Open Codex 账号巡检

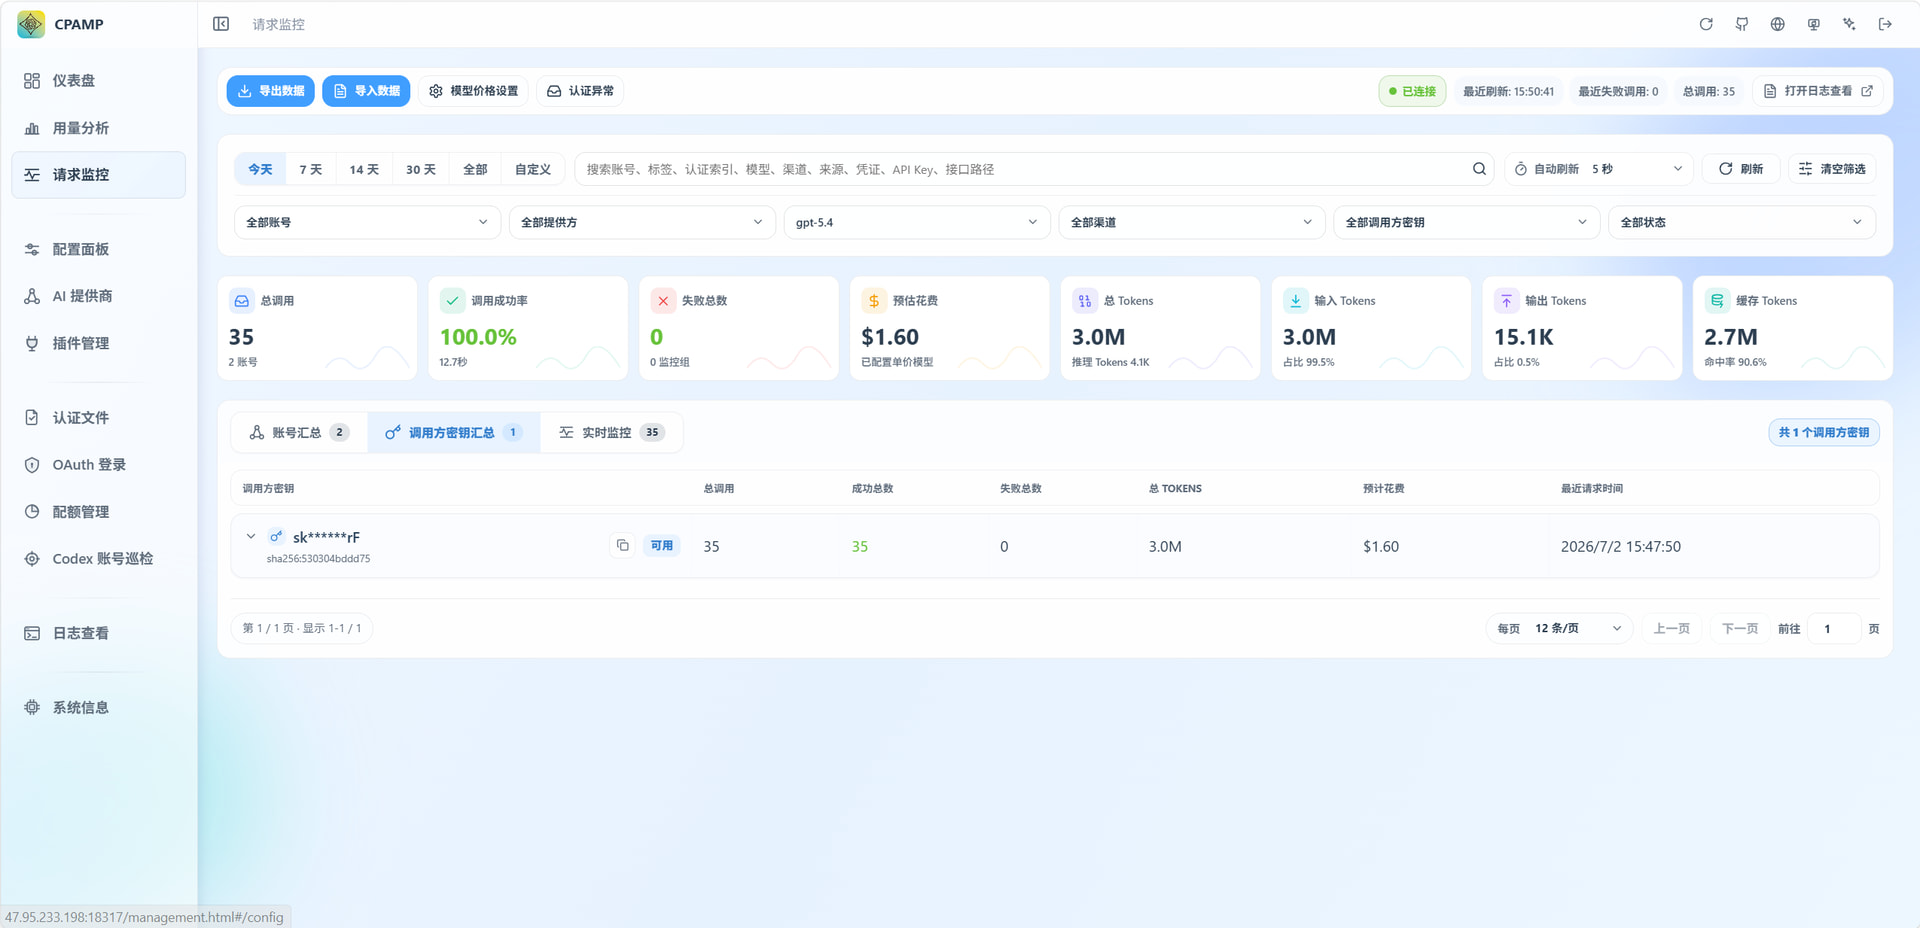click(x=98, y=559)
